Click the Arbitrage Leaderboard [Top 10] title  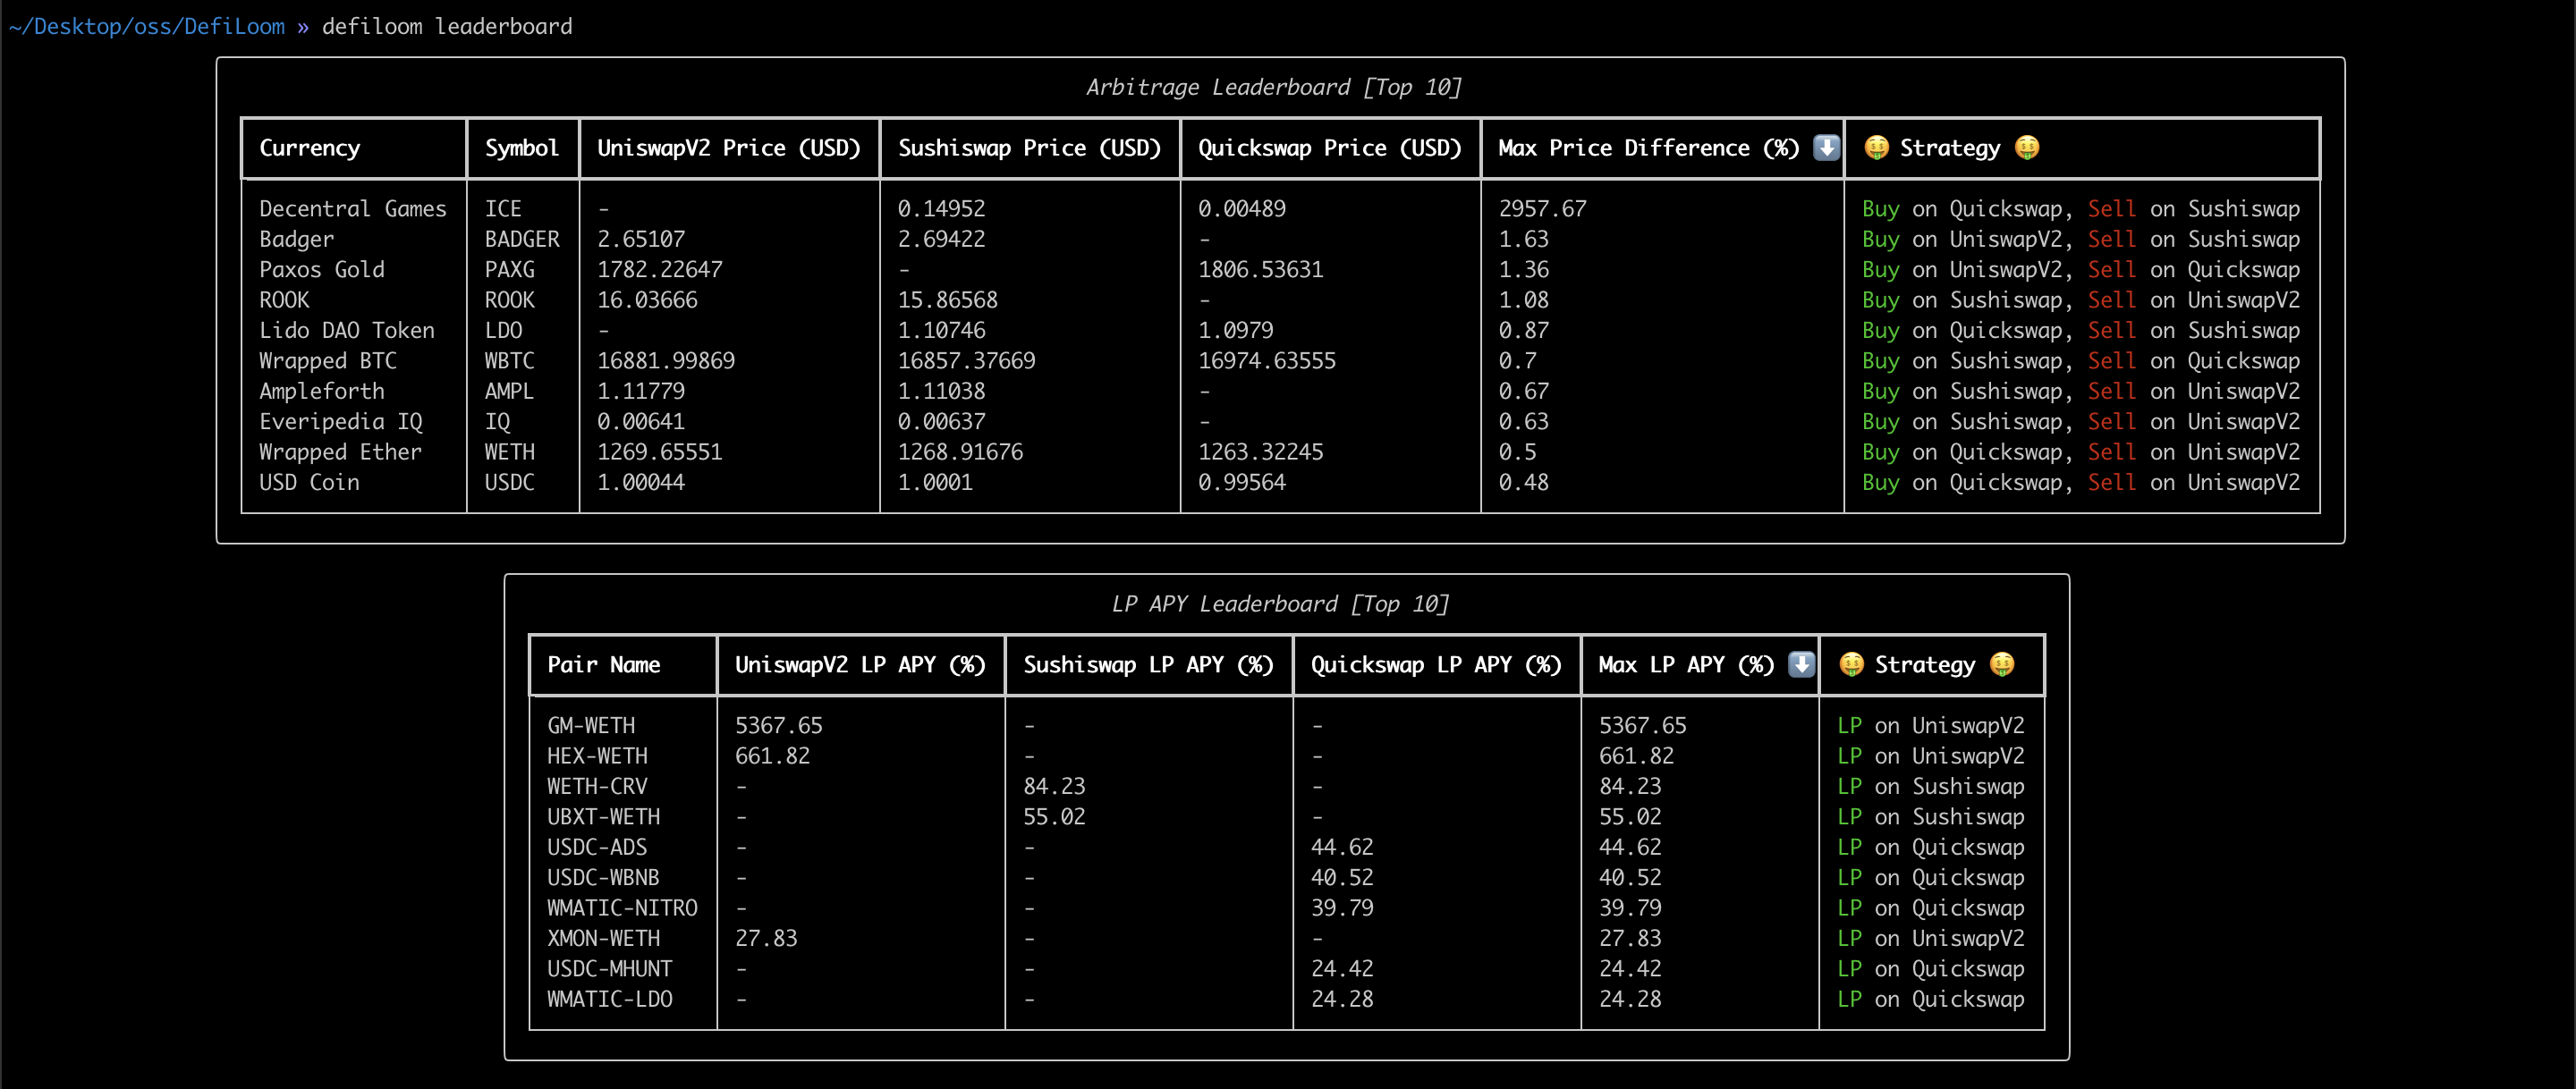(1273, 87)
